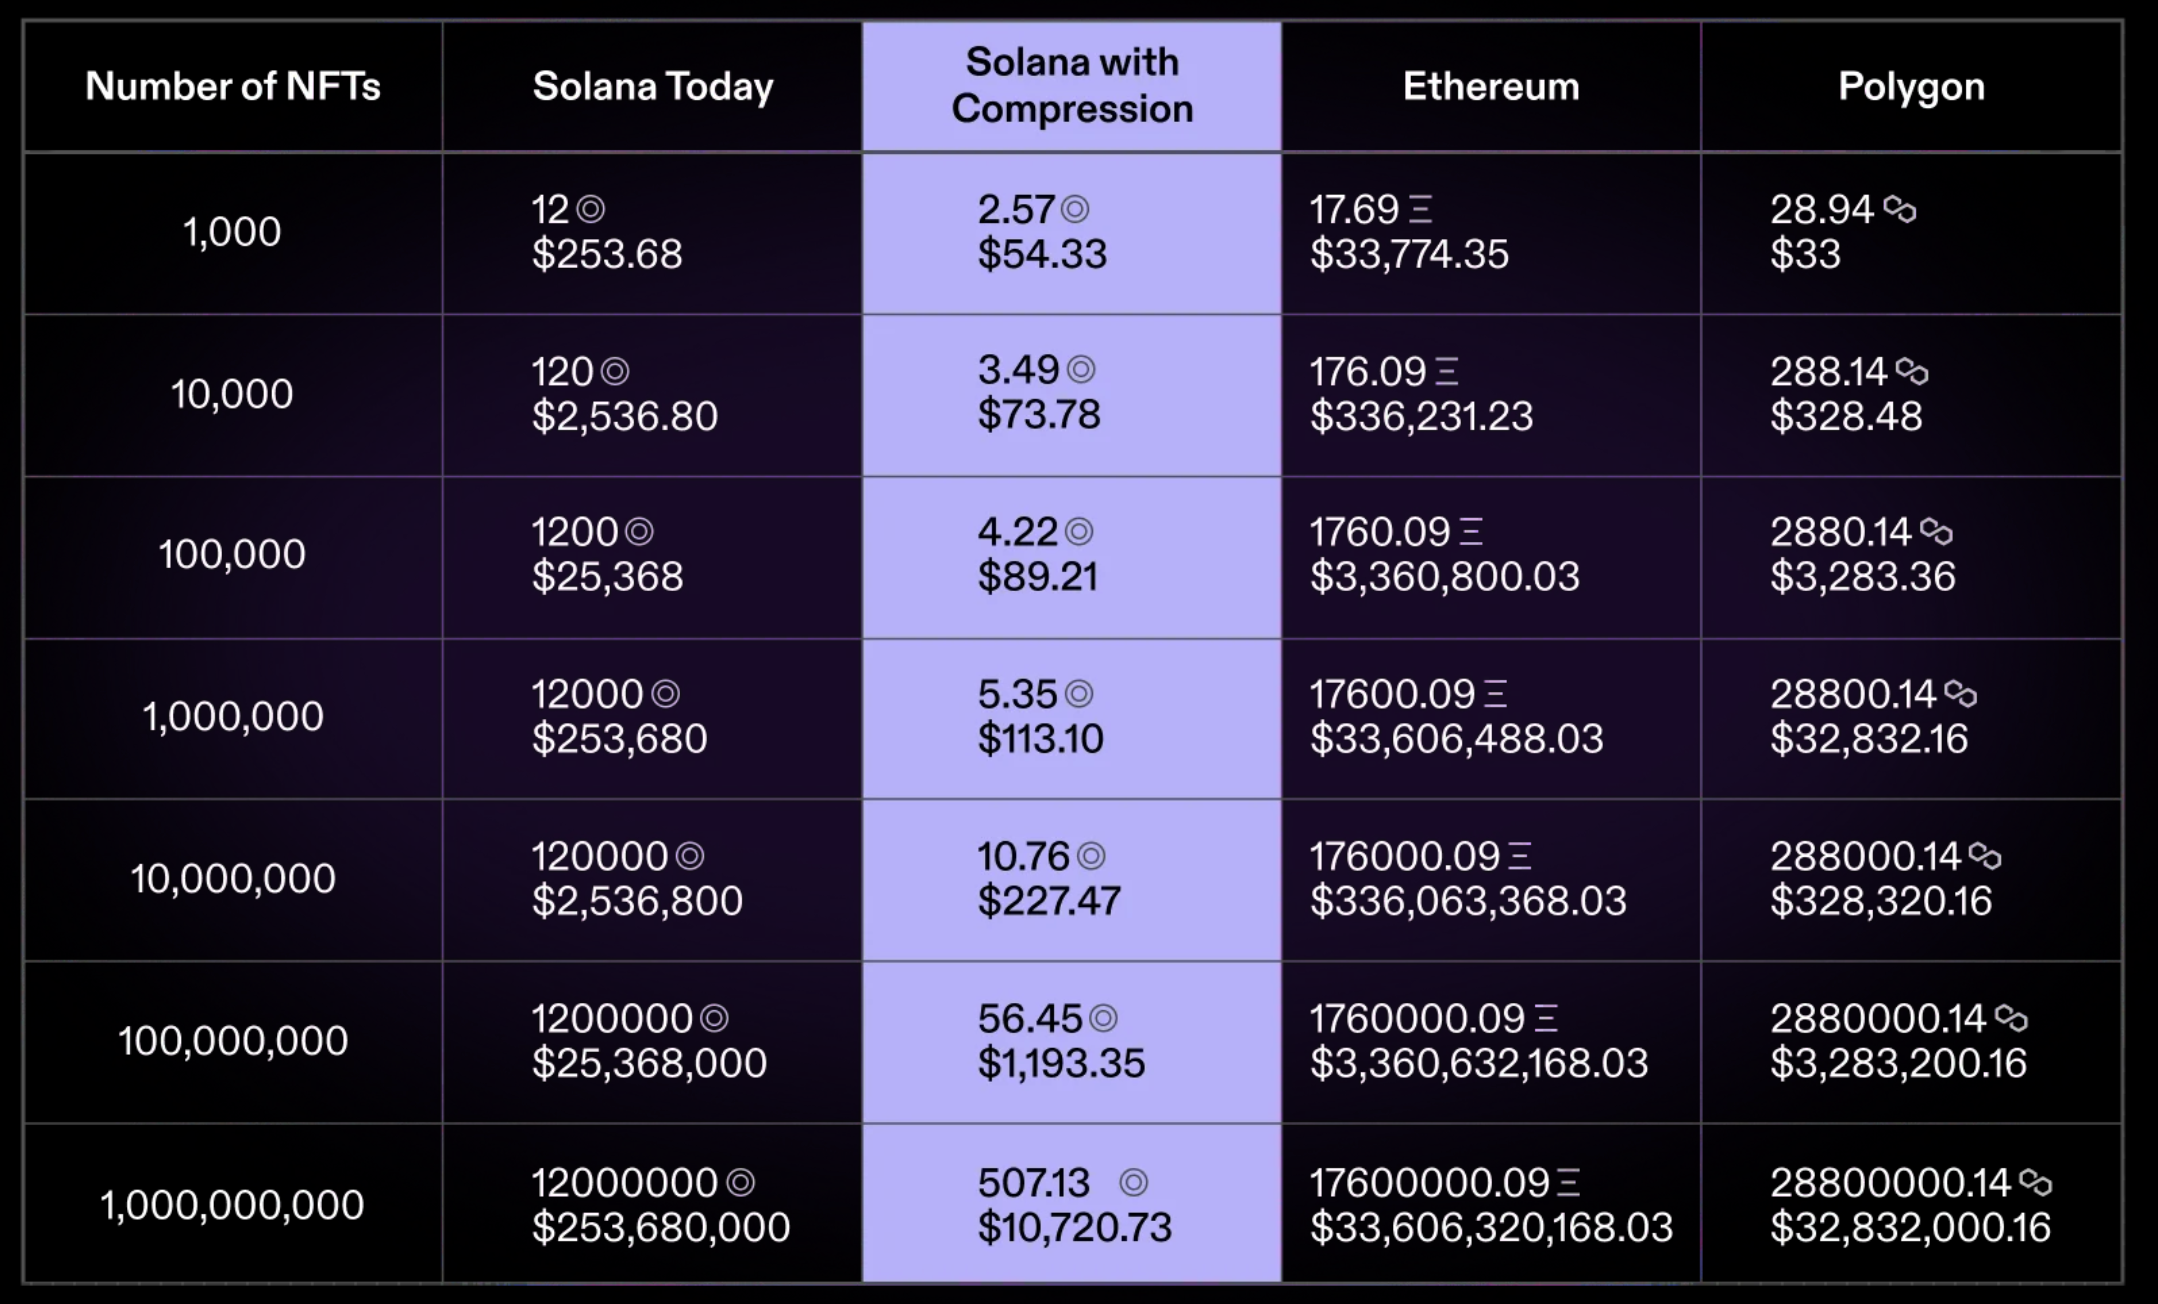Click the Ethereum symbol beside 17.69
The width and height of the screenshot is (2158, 1304).
point(1420,210)
